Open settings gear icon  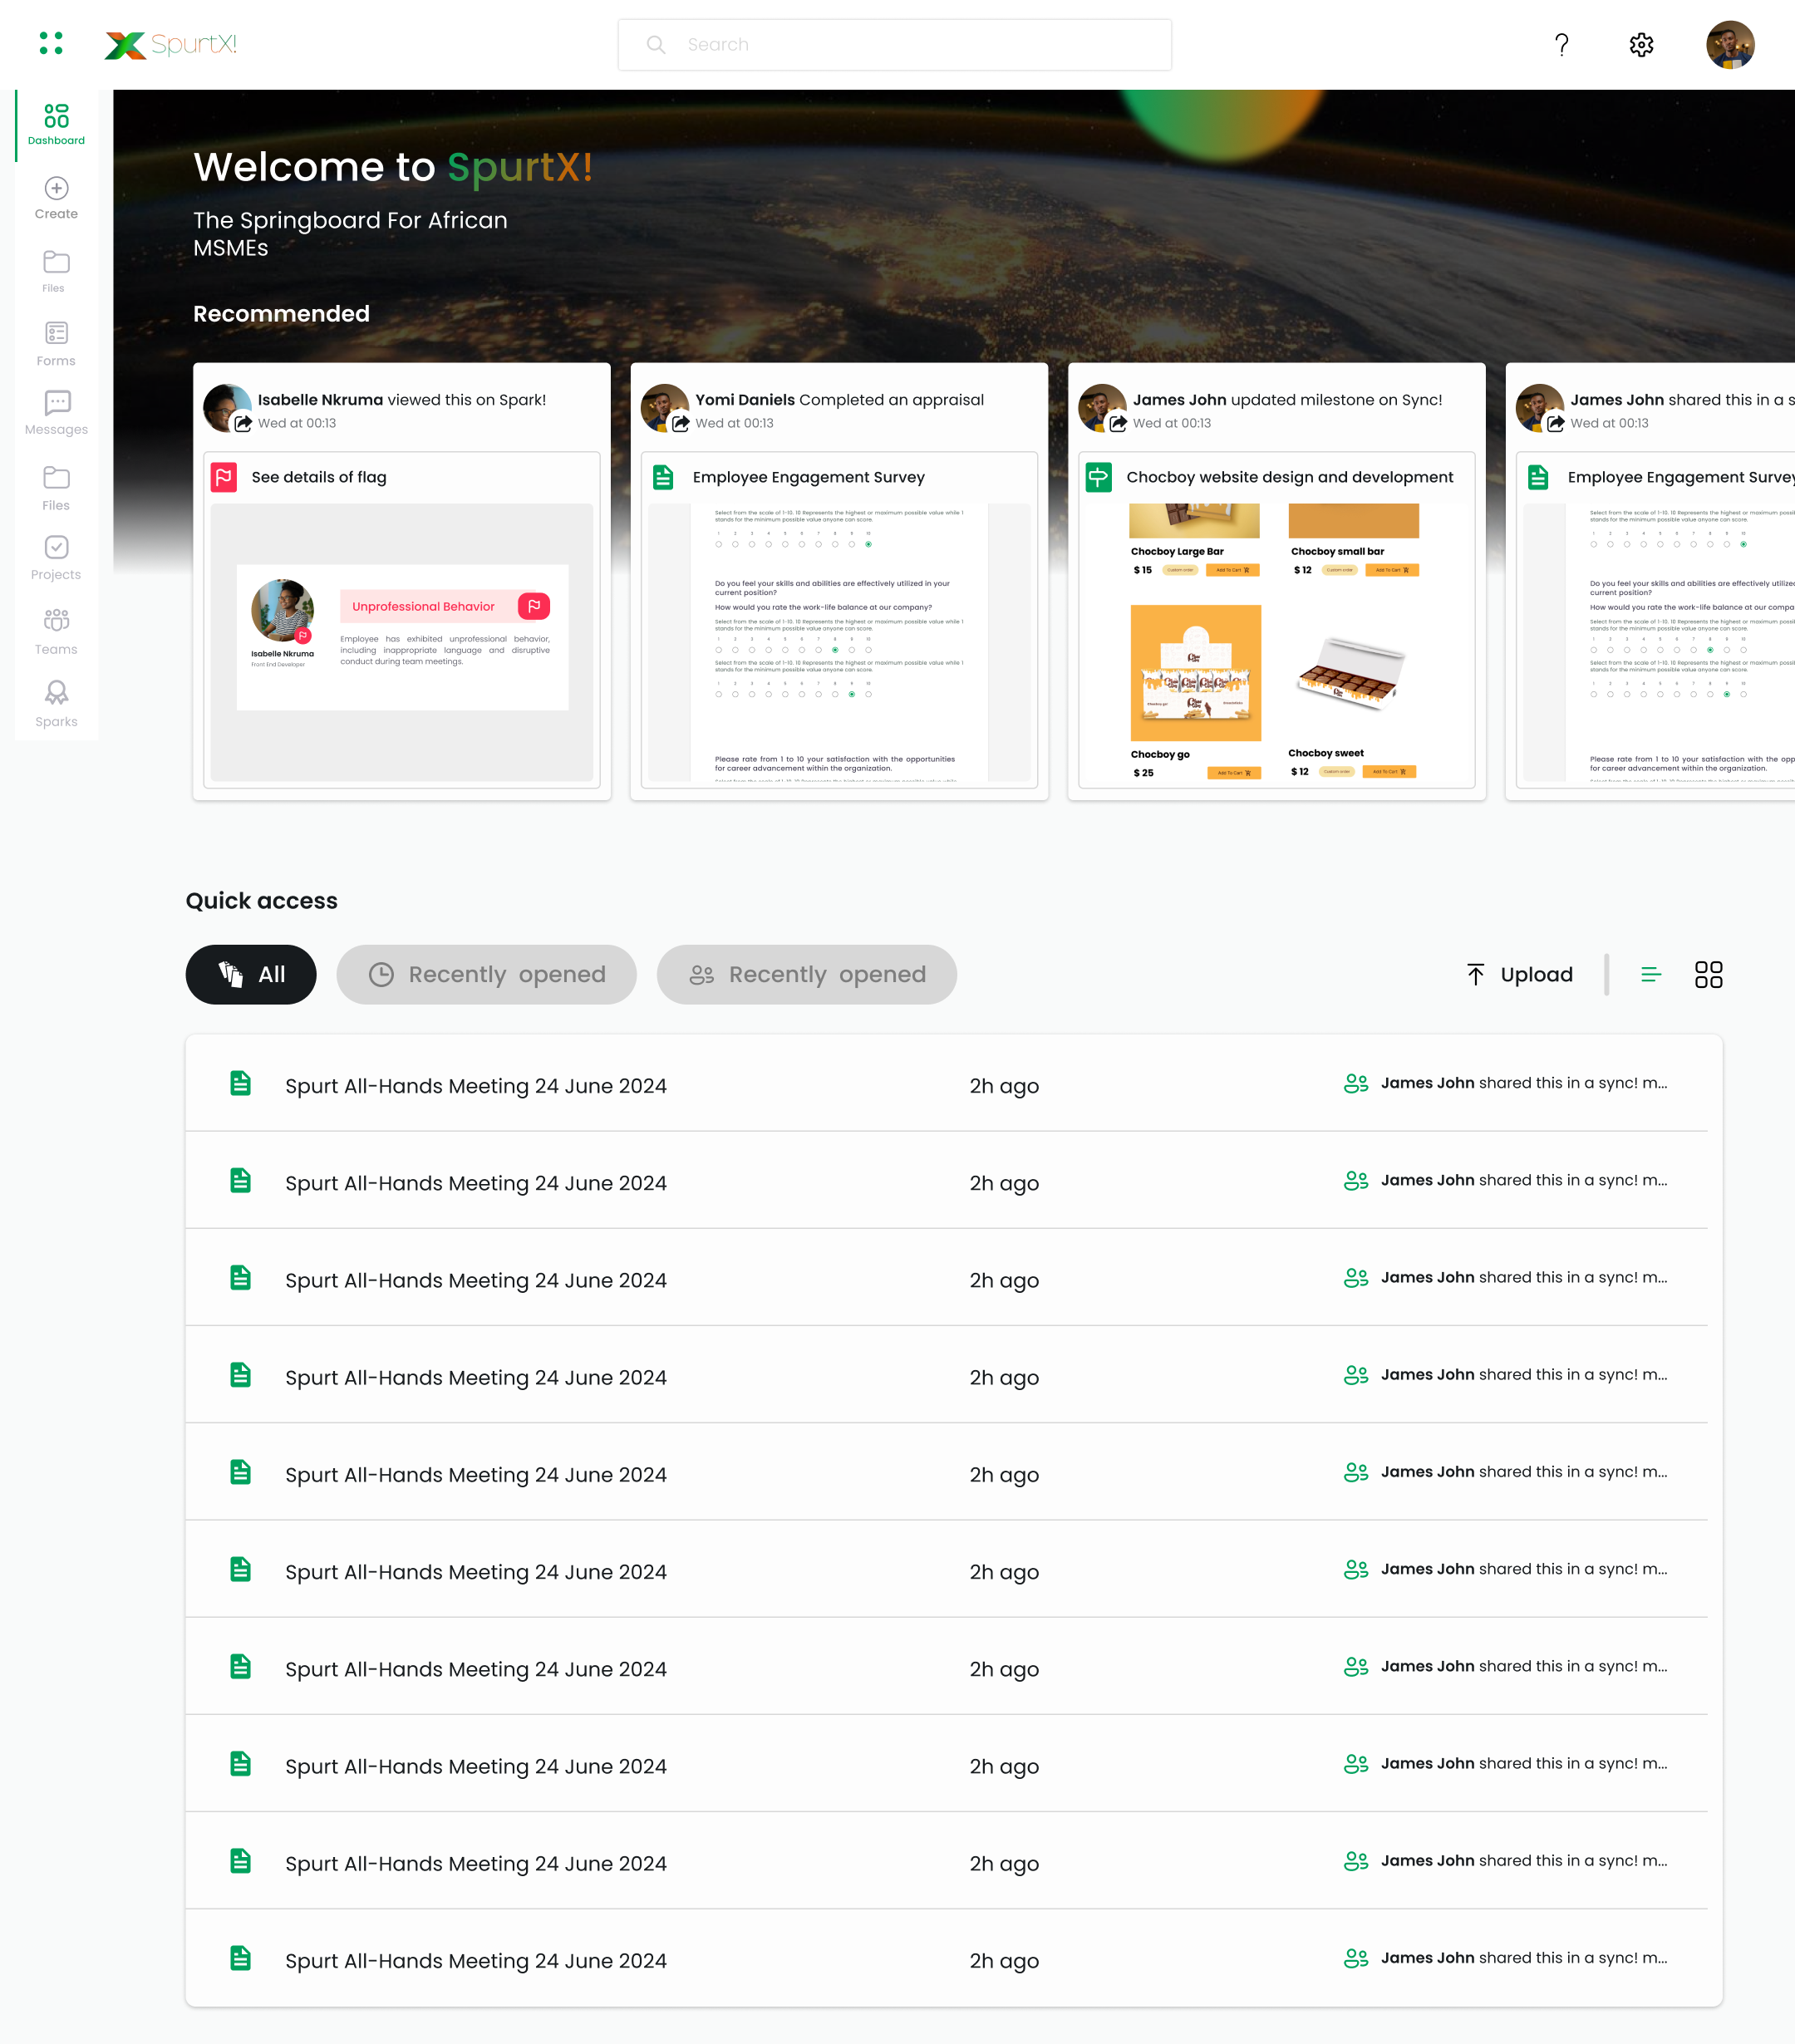(x=1641, y=44)
